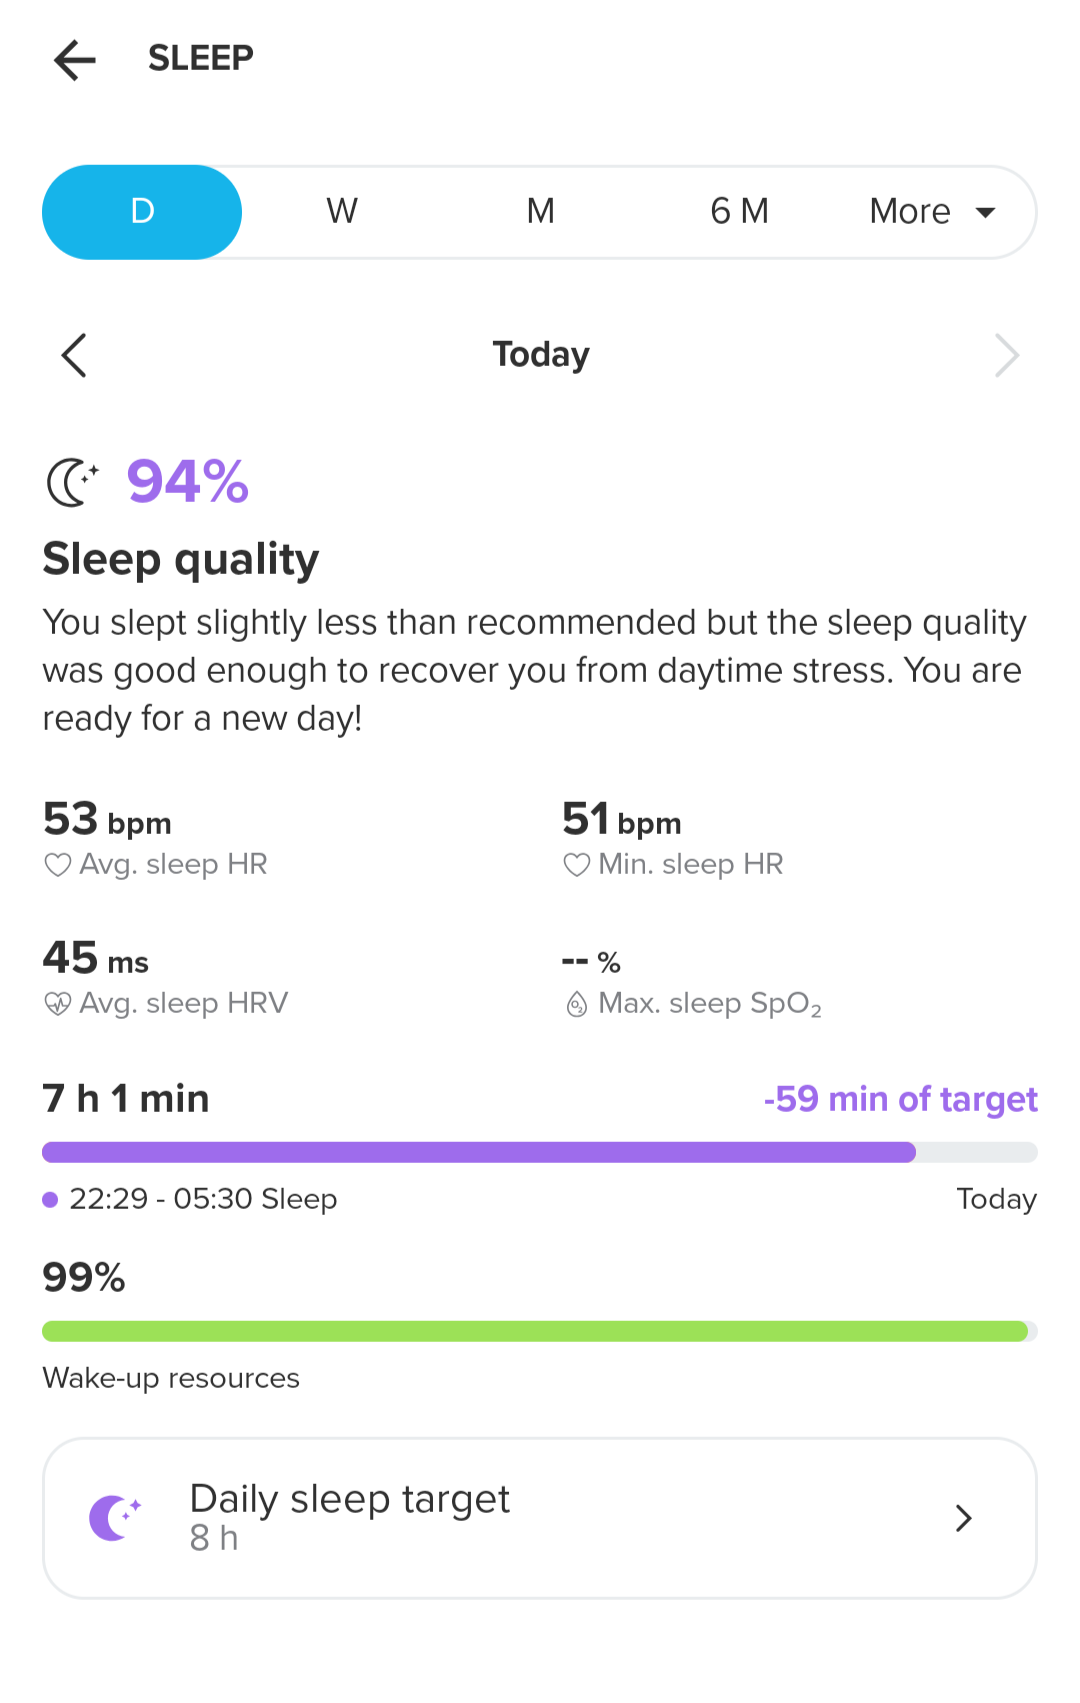This screenshot has width=1080, height=1703.
Task: Tap the HRV heart icon
Action: point(58,1003)
